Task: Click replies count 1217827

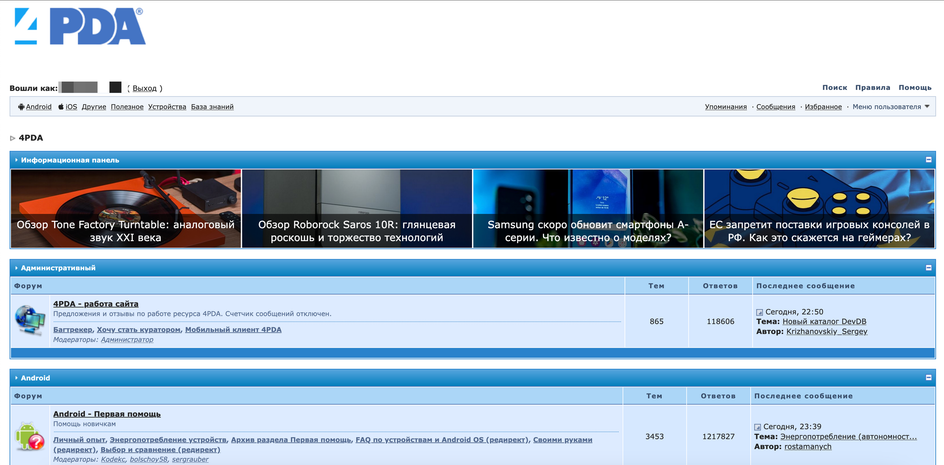Action: (718, 436)
